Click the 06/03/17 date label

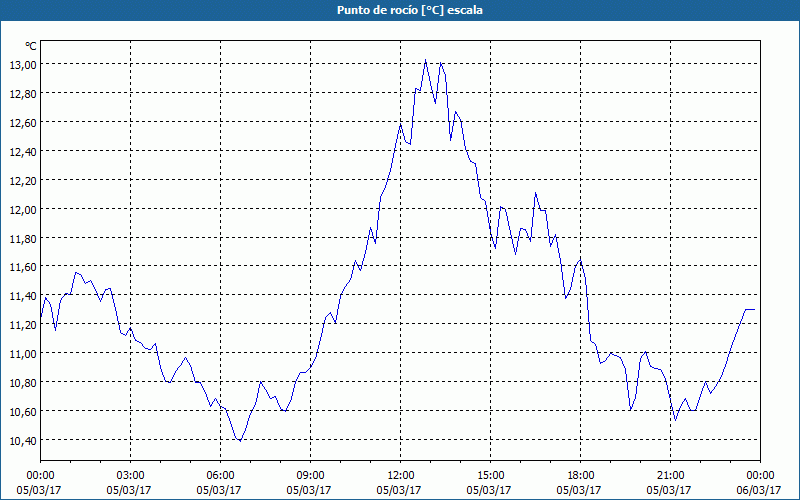[x=759, y=491]
